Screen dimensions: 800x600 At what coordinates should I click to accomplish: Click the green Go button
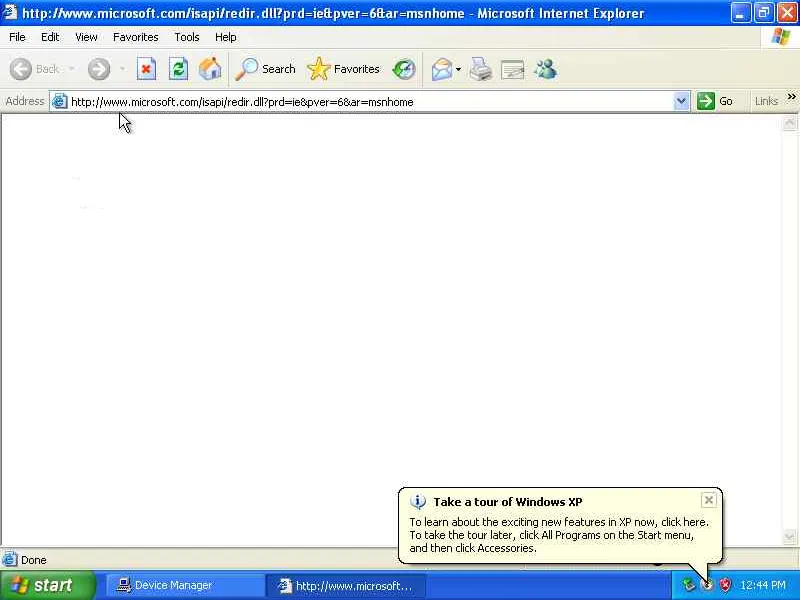[715, 101]
